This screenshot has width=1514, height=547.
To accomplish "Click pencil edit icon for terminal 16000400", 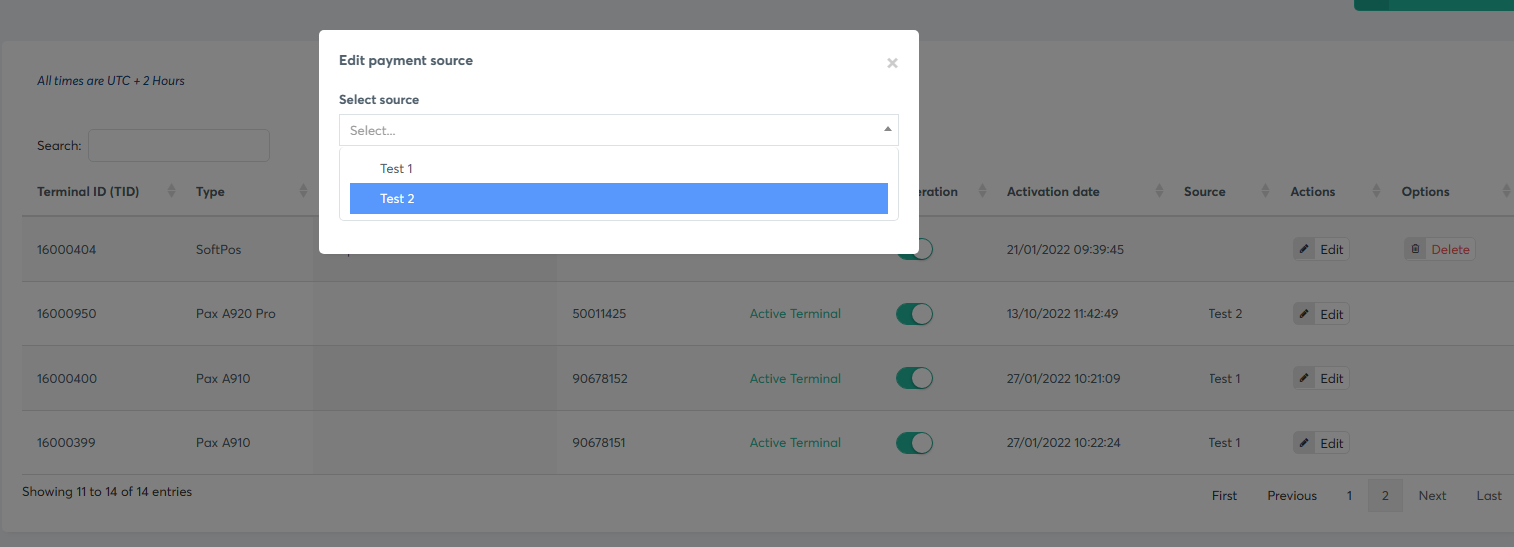I will tap(1304, 378).
